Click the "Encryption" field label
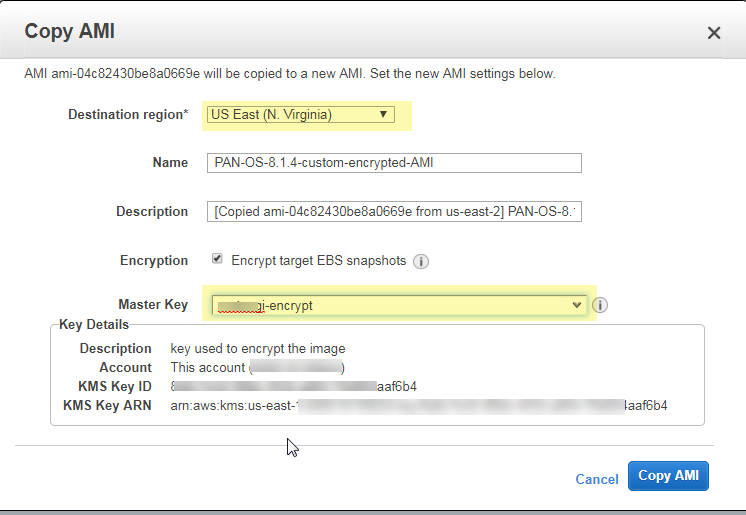The height and width of the screenshot is (515, 746). 154,261
